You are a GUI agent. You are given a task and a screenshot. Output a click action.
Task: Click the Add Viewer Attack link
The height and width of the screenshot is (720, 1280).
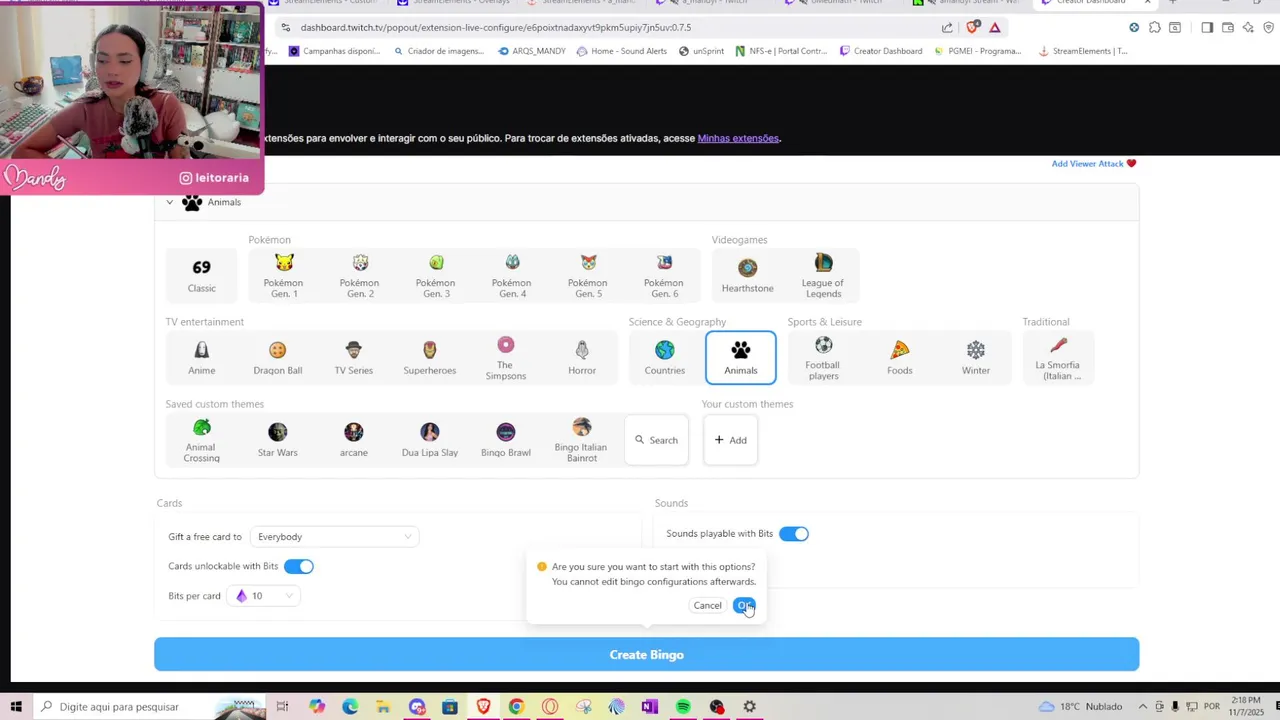(1093, 163)
